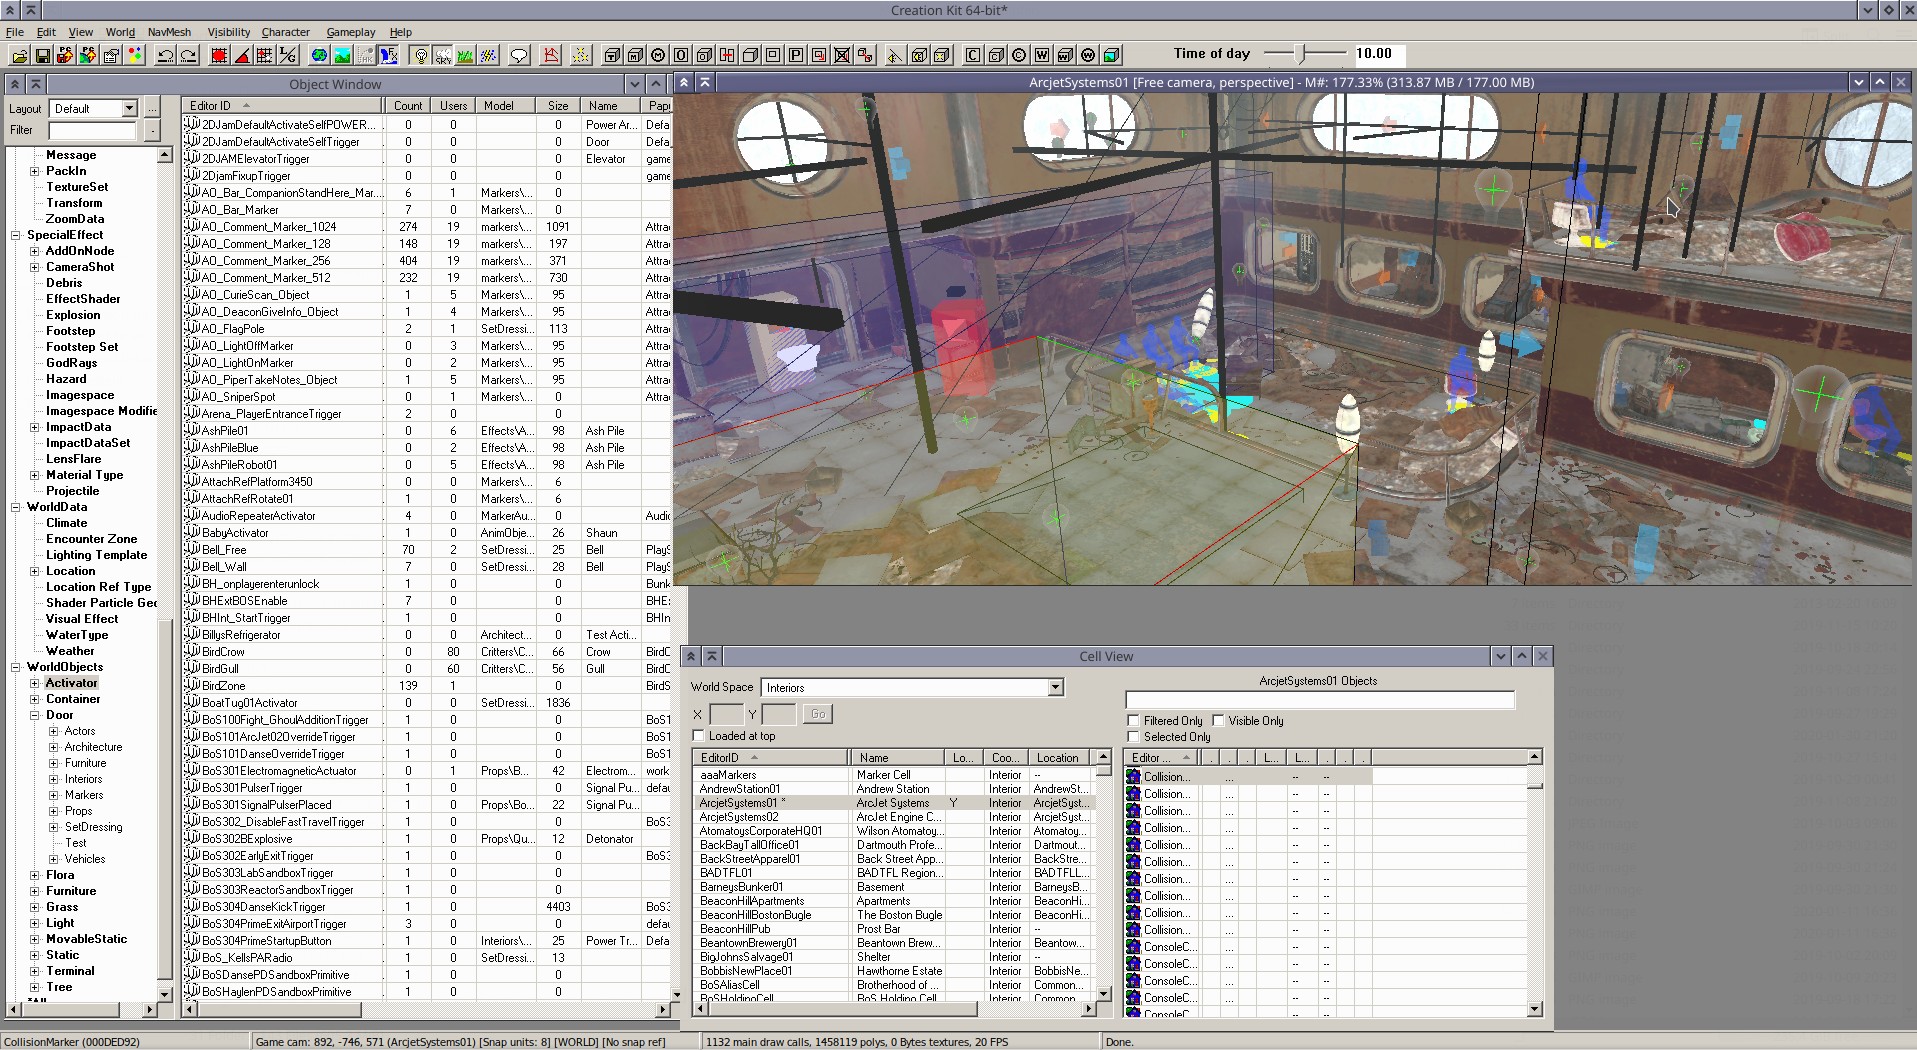The width and height of the screenshot is (1917, 1050).
Task: Click the Time of day slider handle
Action: [x=1301, y=53]
